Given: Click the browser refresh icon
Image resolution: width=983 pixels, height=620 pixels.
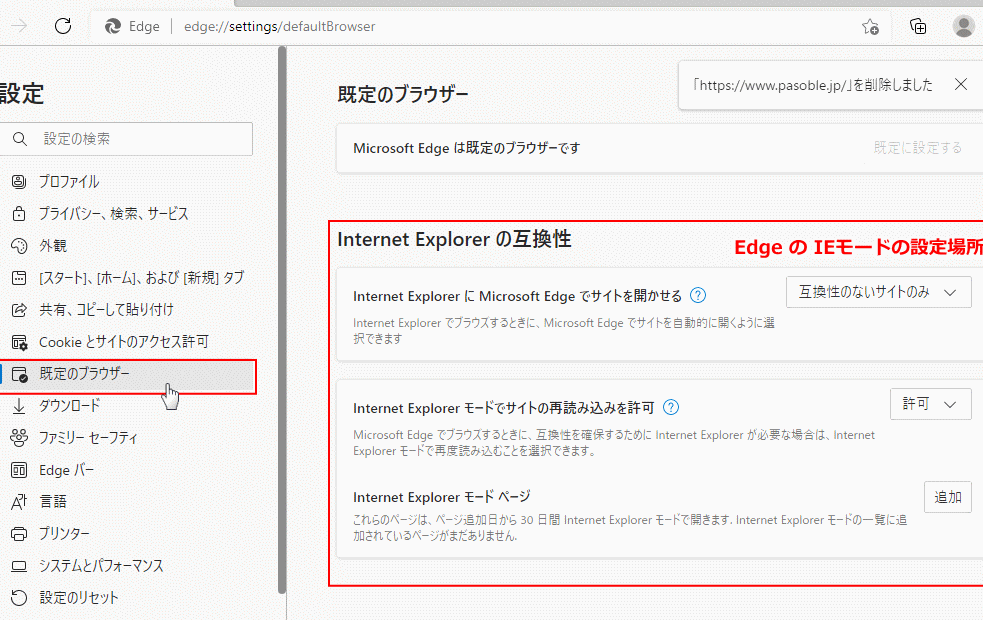Looking at the screenshot, I should pos(63,27).
